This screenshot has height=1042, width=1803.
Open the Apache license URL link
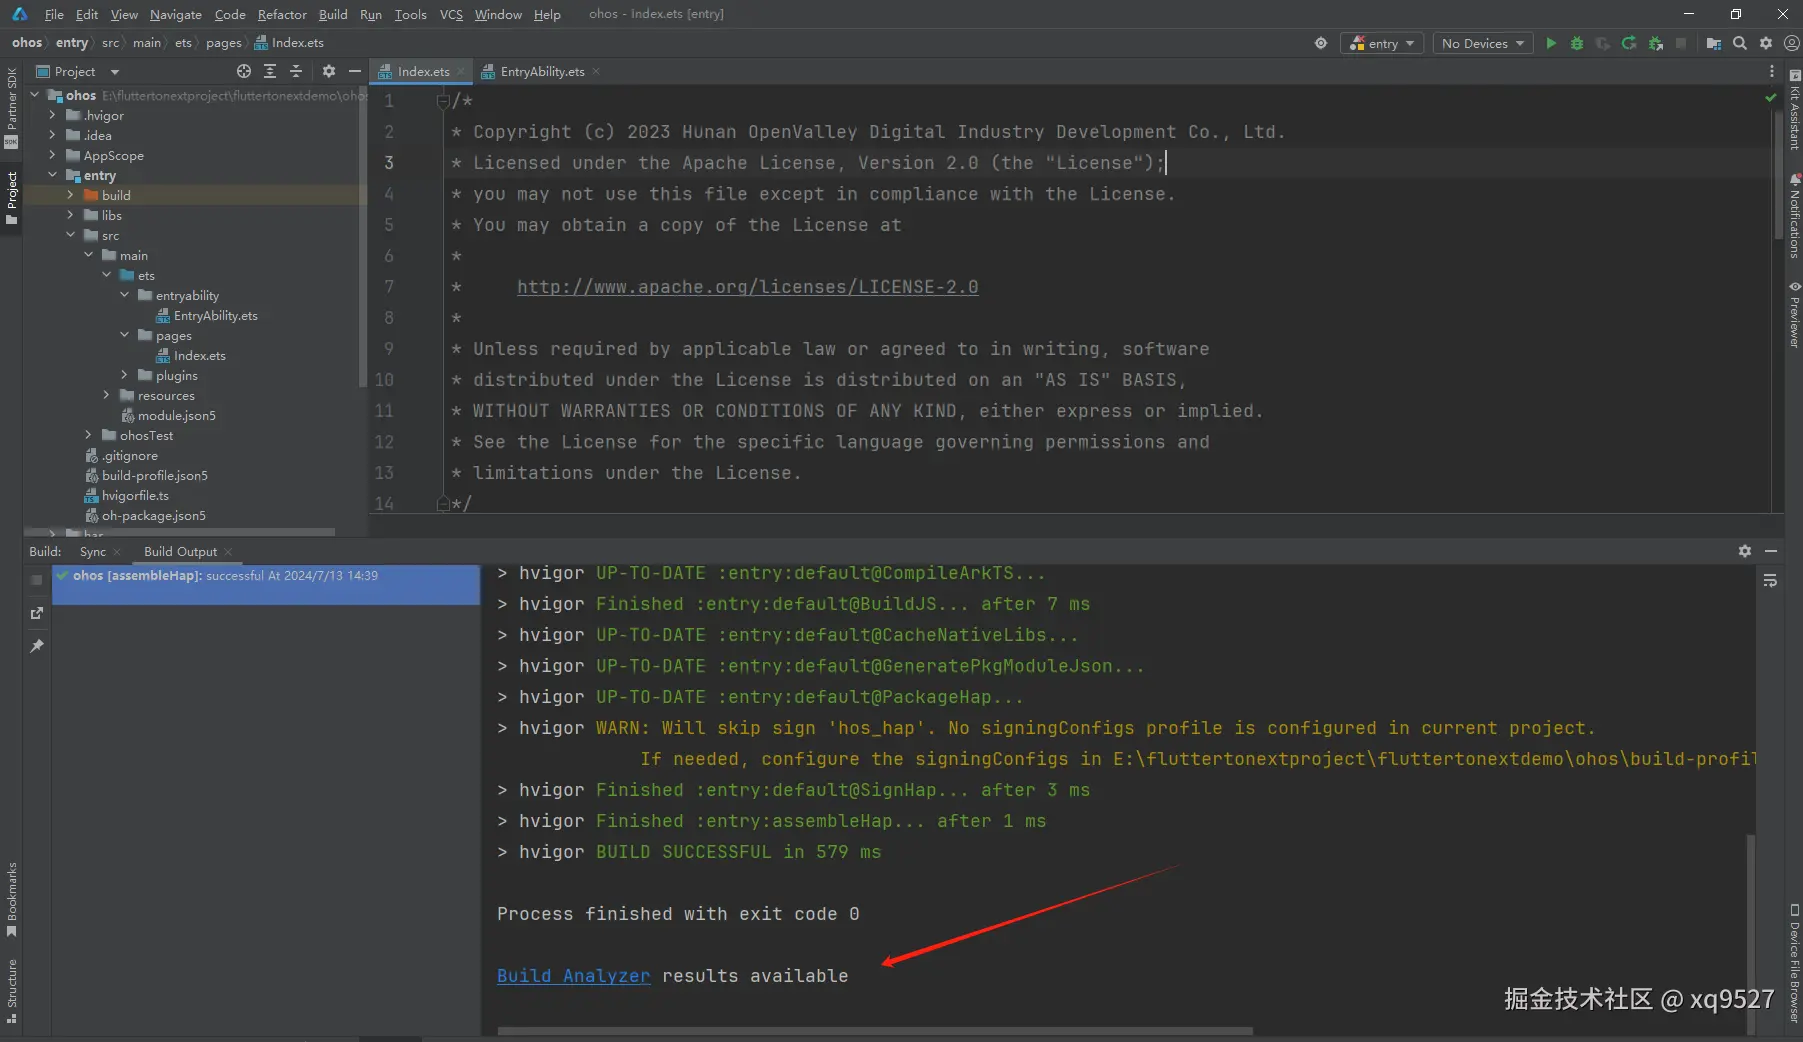pyautogui.click(x=747, y=287)
